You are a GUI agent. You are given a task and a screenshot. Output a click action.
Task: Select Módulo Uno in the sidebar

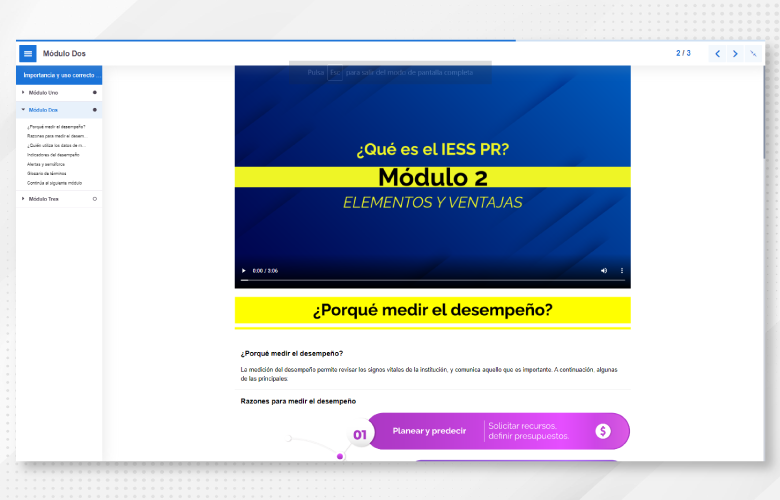pyautogui.click(x=43, y=93)
